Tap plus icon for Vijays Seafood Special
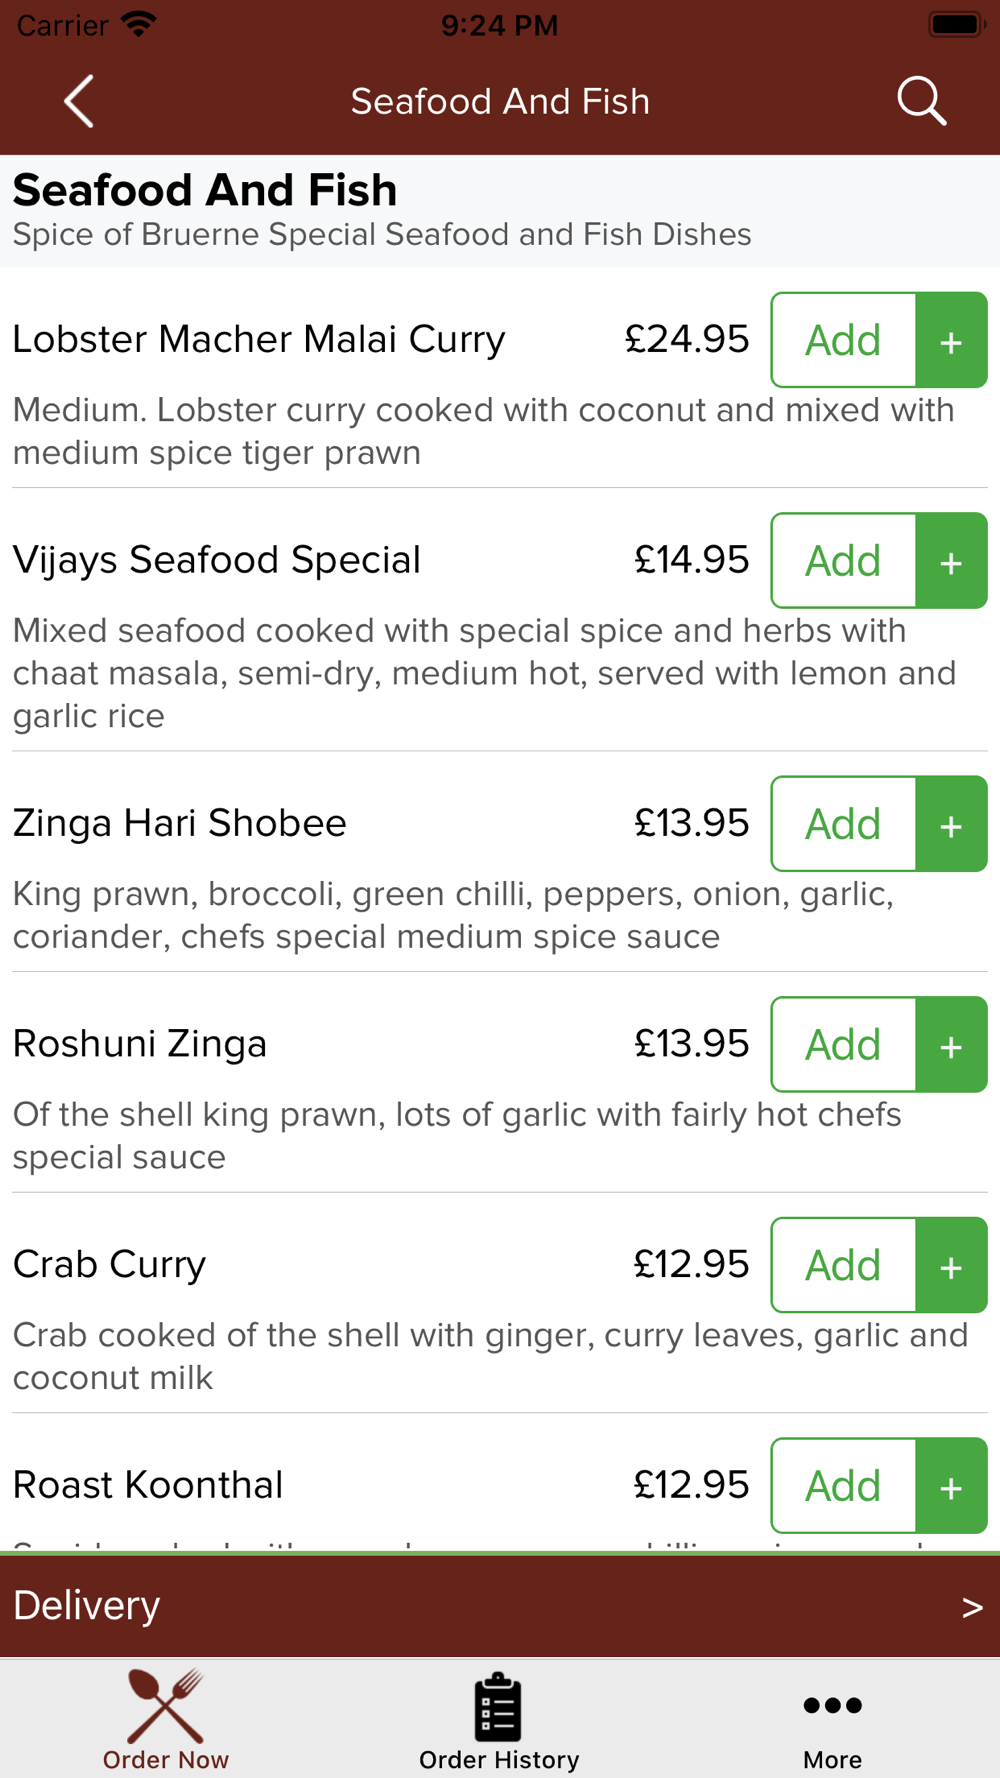This screenshot has height=1778, width=1000. coord(951,561)
